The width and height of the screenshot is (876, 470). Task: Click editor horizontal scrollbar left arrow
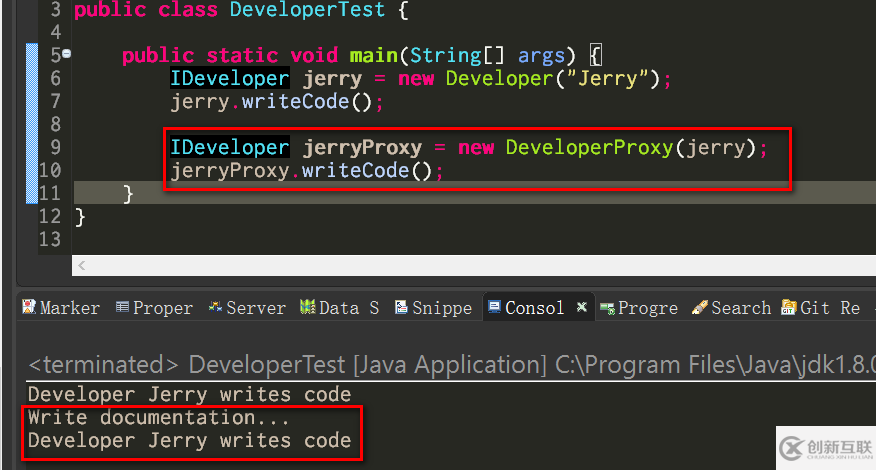coord(82,265)
